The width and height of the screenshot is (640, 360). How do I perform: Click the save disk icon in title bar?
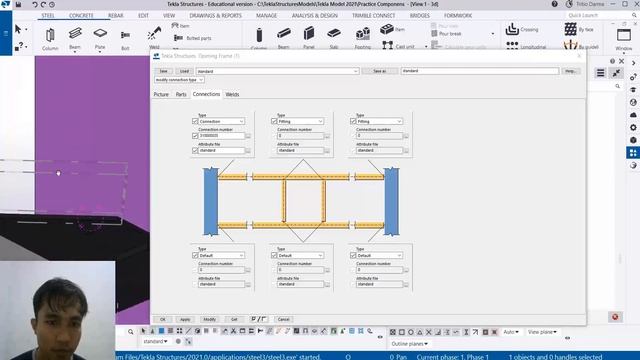[x=18, y=4]
